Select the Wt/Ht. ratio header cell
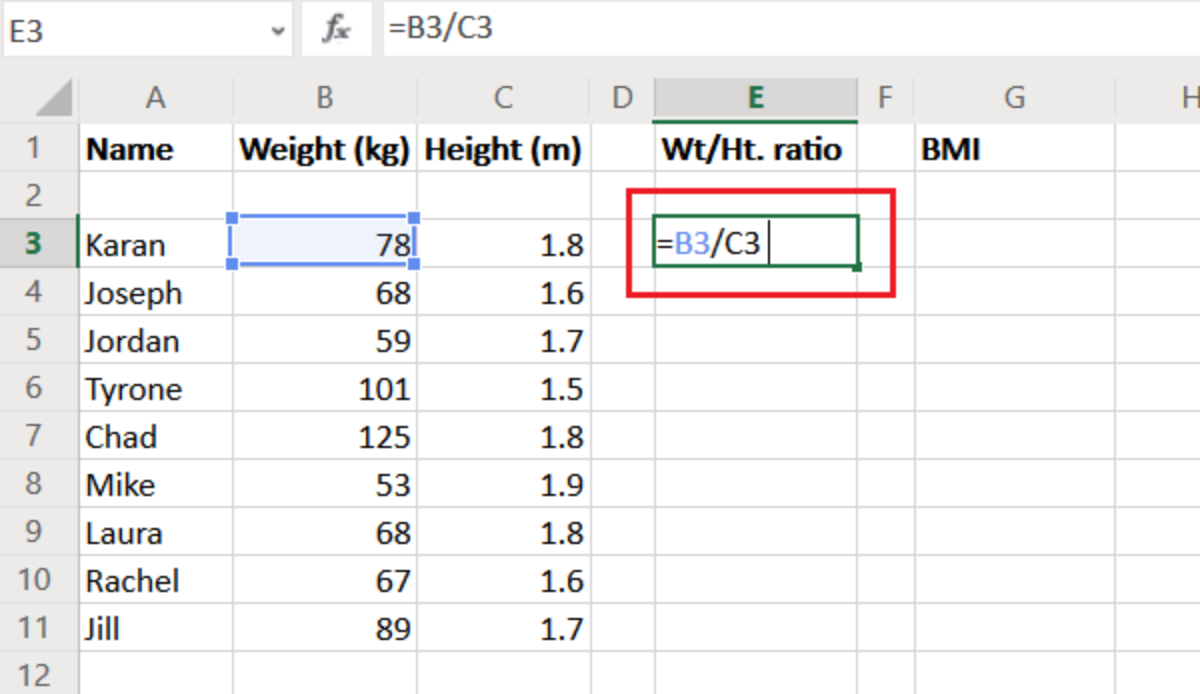The image size is (1200, 694). (755, 149)
